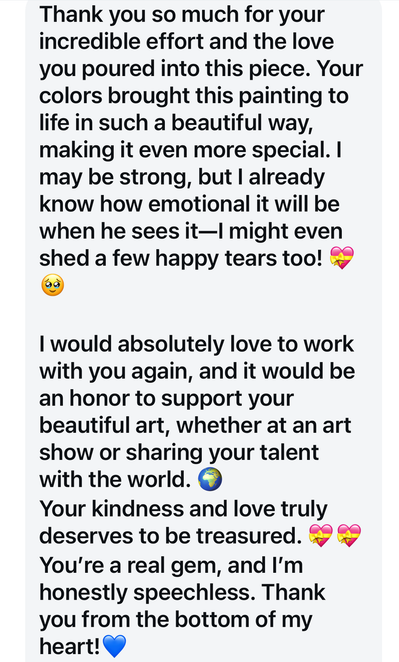This screenshot has height=662, width=399.
Task: Click the line "making it even more special. I"
Action: [x=190, y=150]
